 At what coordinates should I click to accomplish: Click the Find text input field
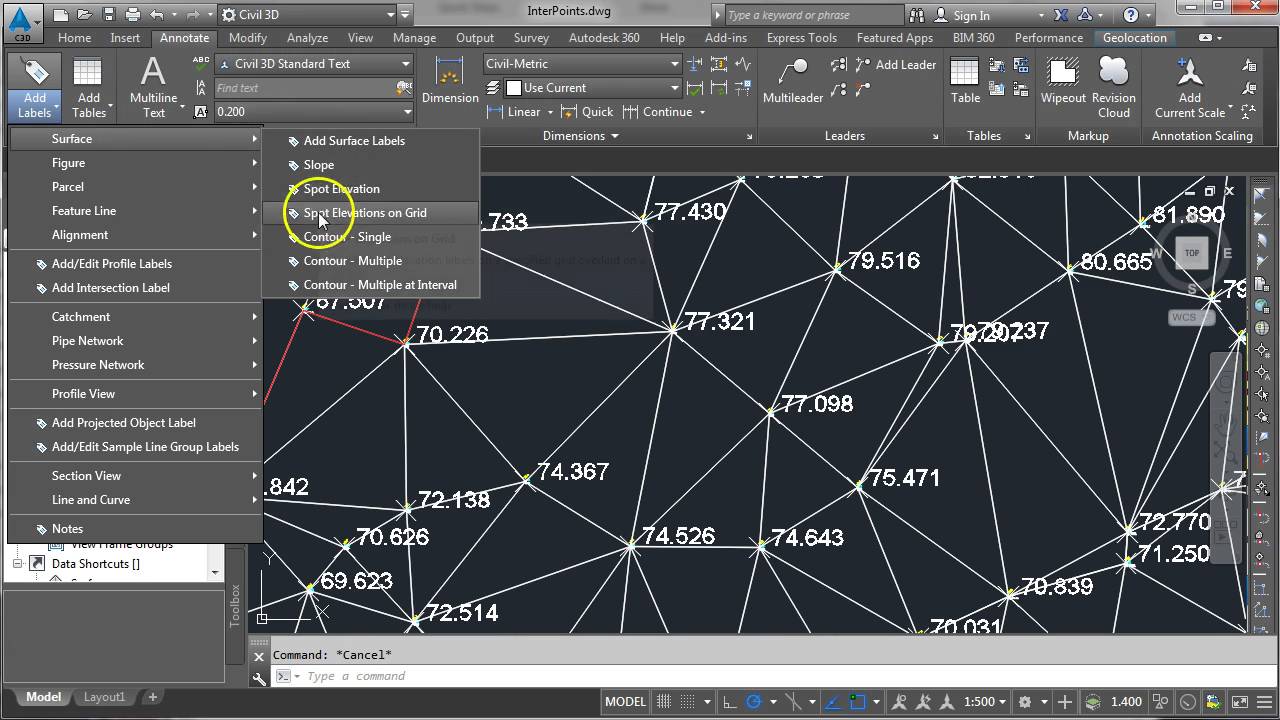click(x=304, y=88)
